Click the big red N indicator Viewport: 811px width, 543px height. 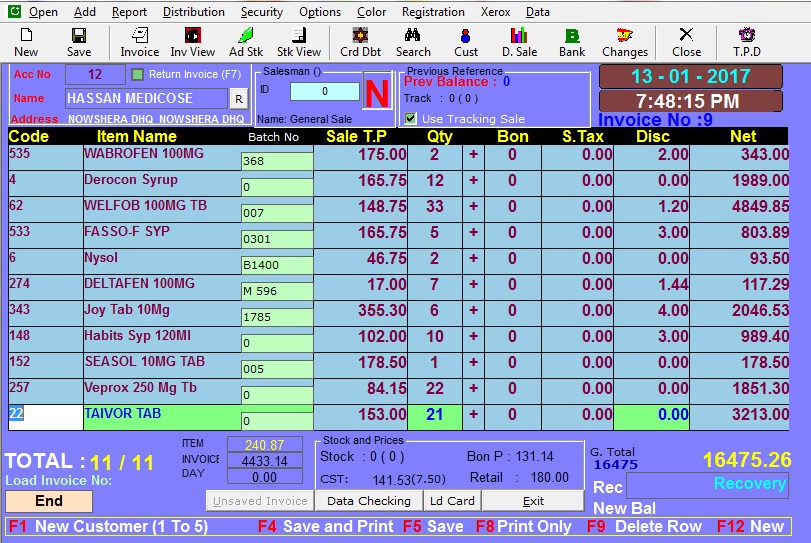[377, 92]
